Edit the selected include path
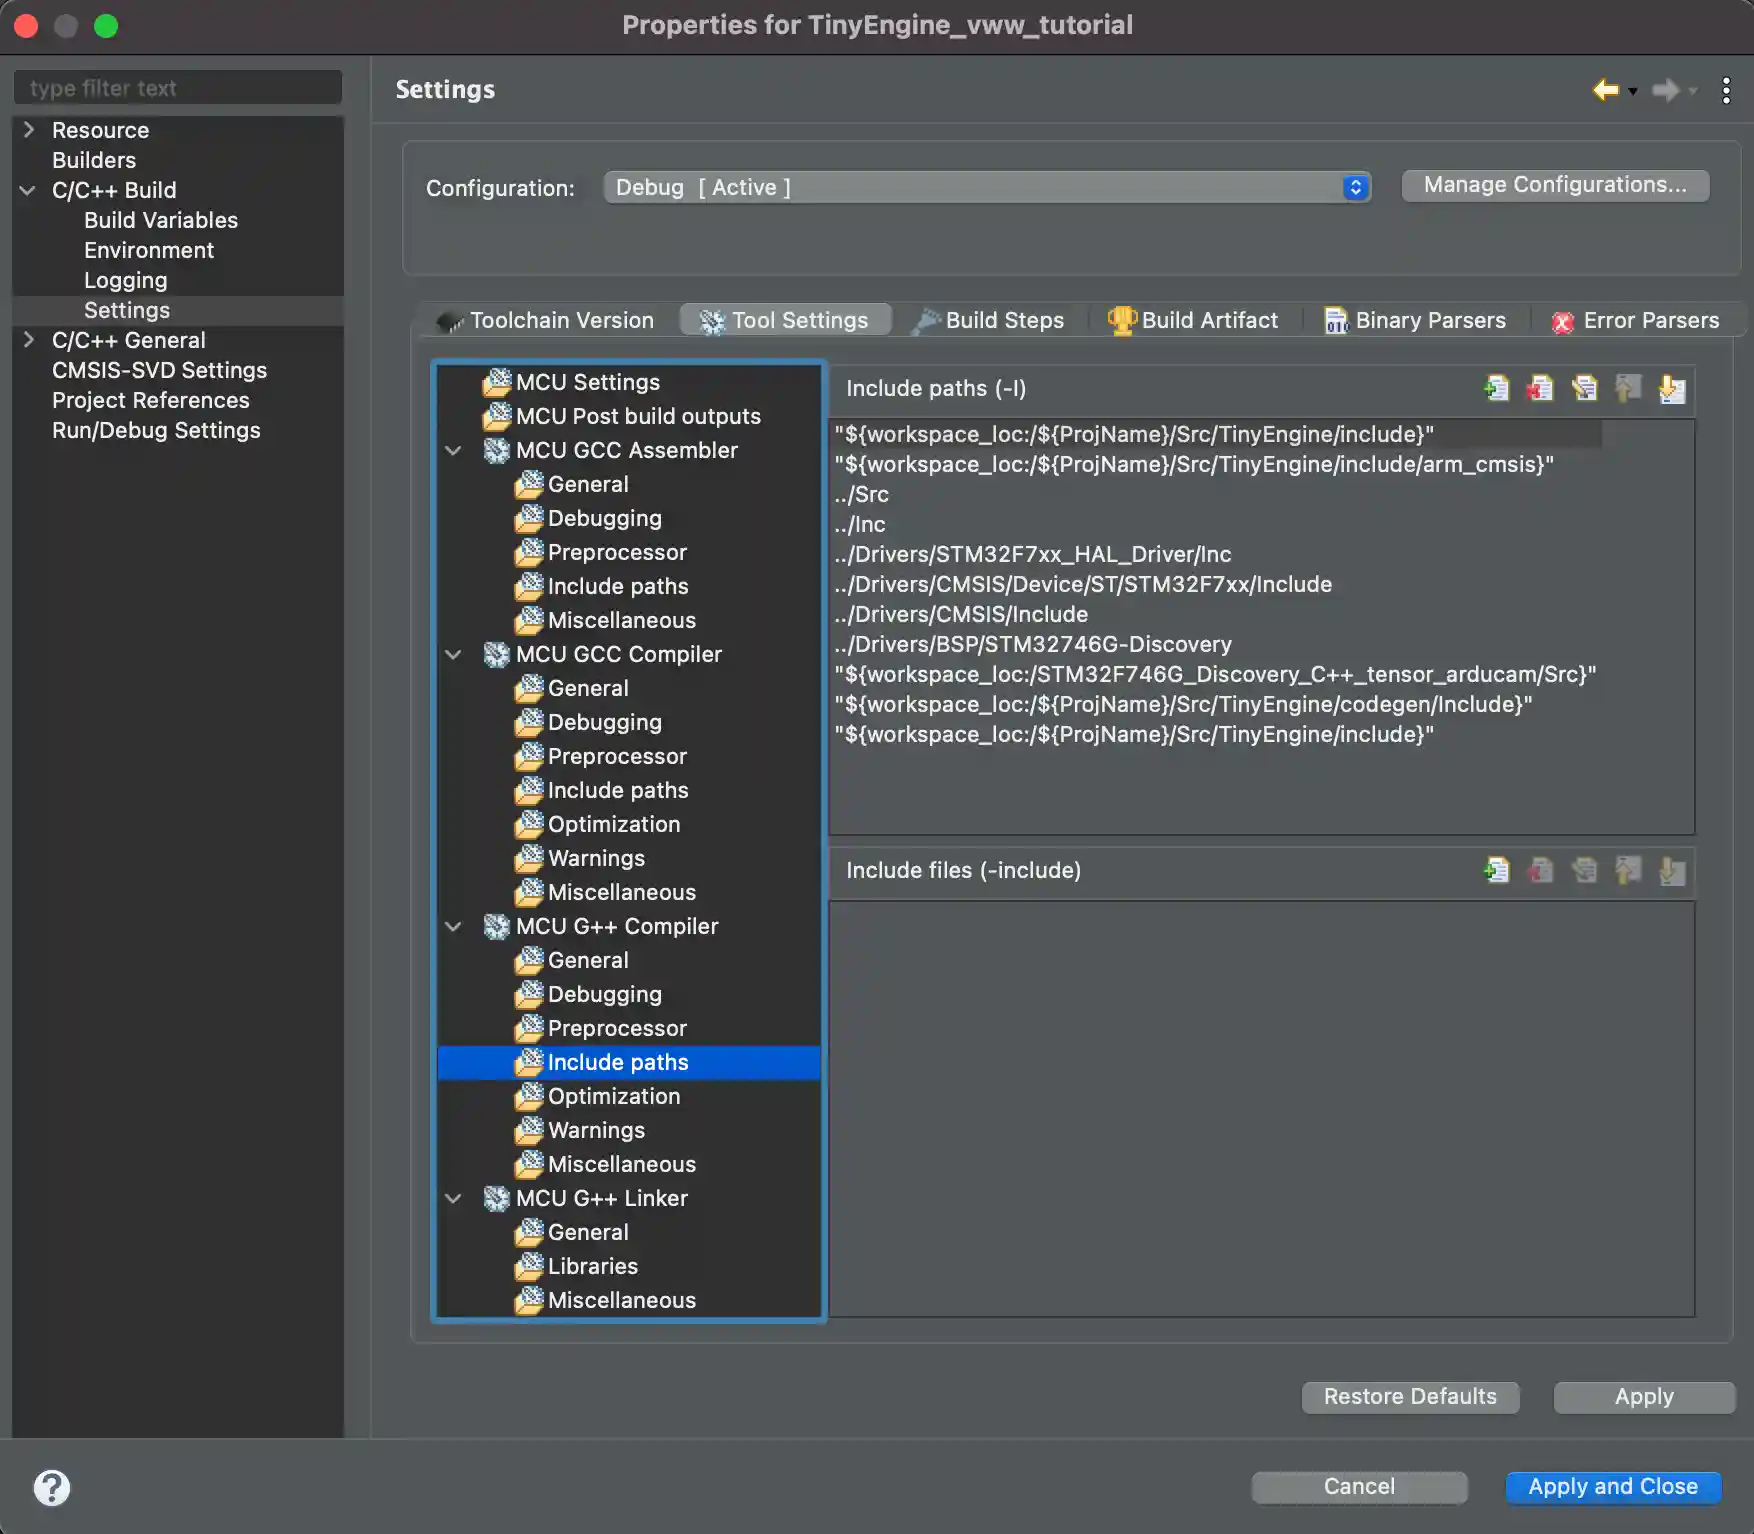The height and width of the screenshot is (1534, 1754). click(x=1584, y=389)
